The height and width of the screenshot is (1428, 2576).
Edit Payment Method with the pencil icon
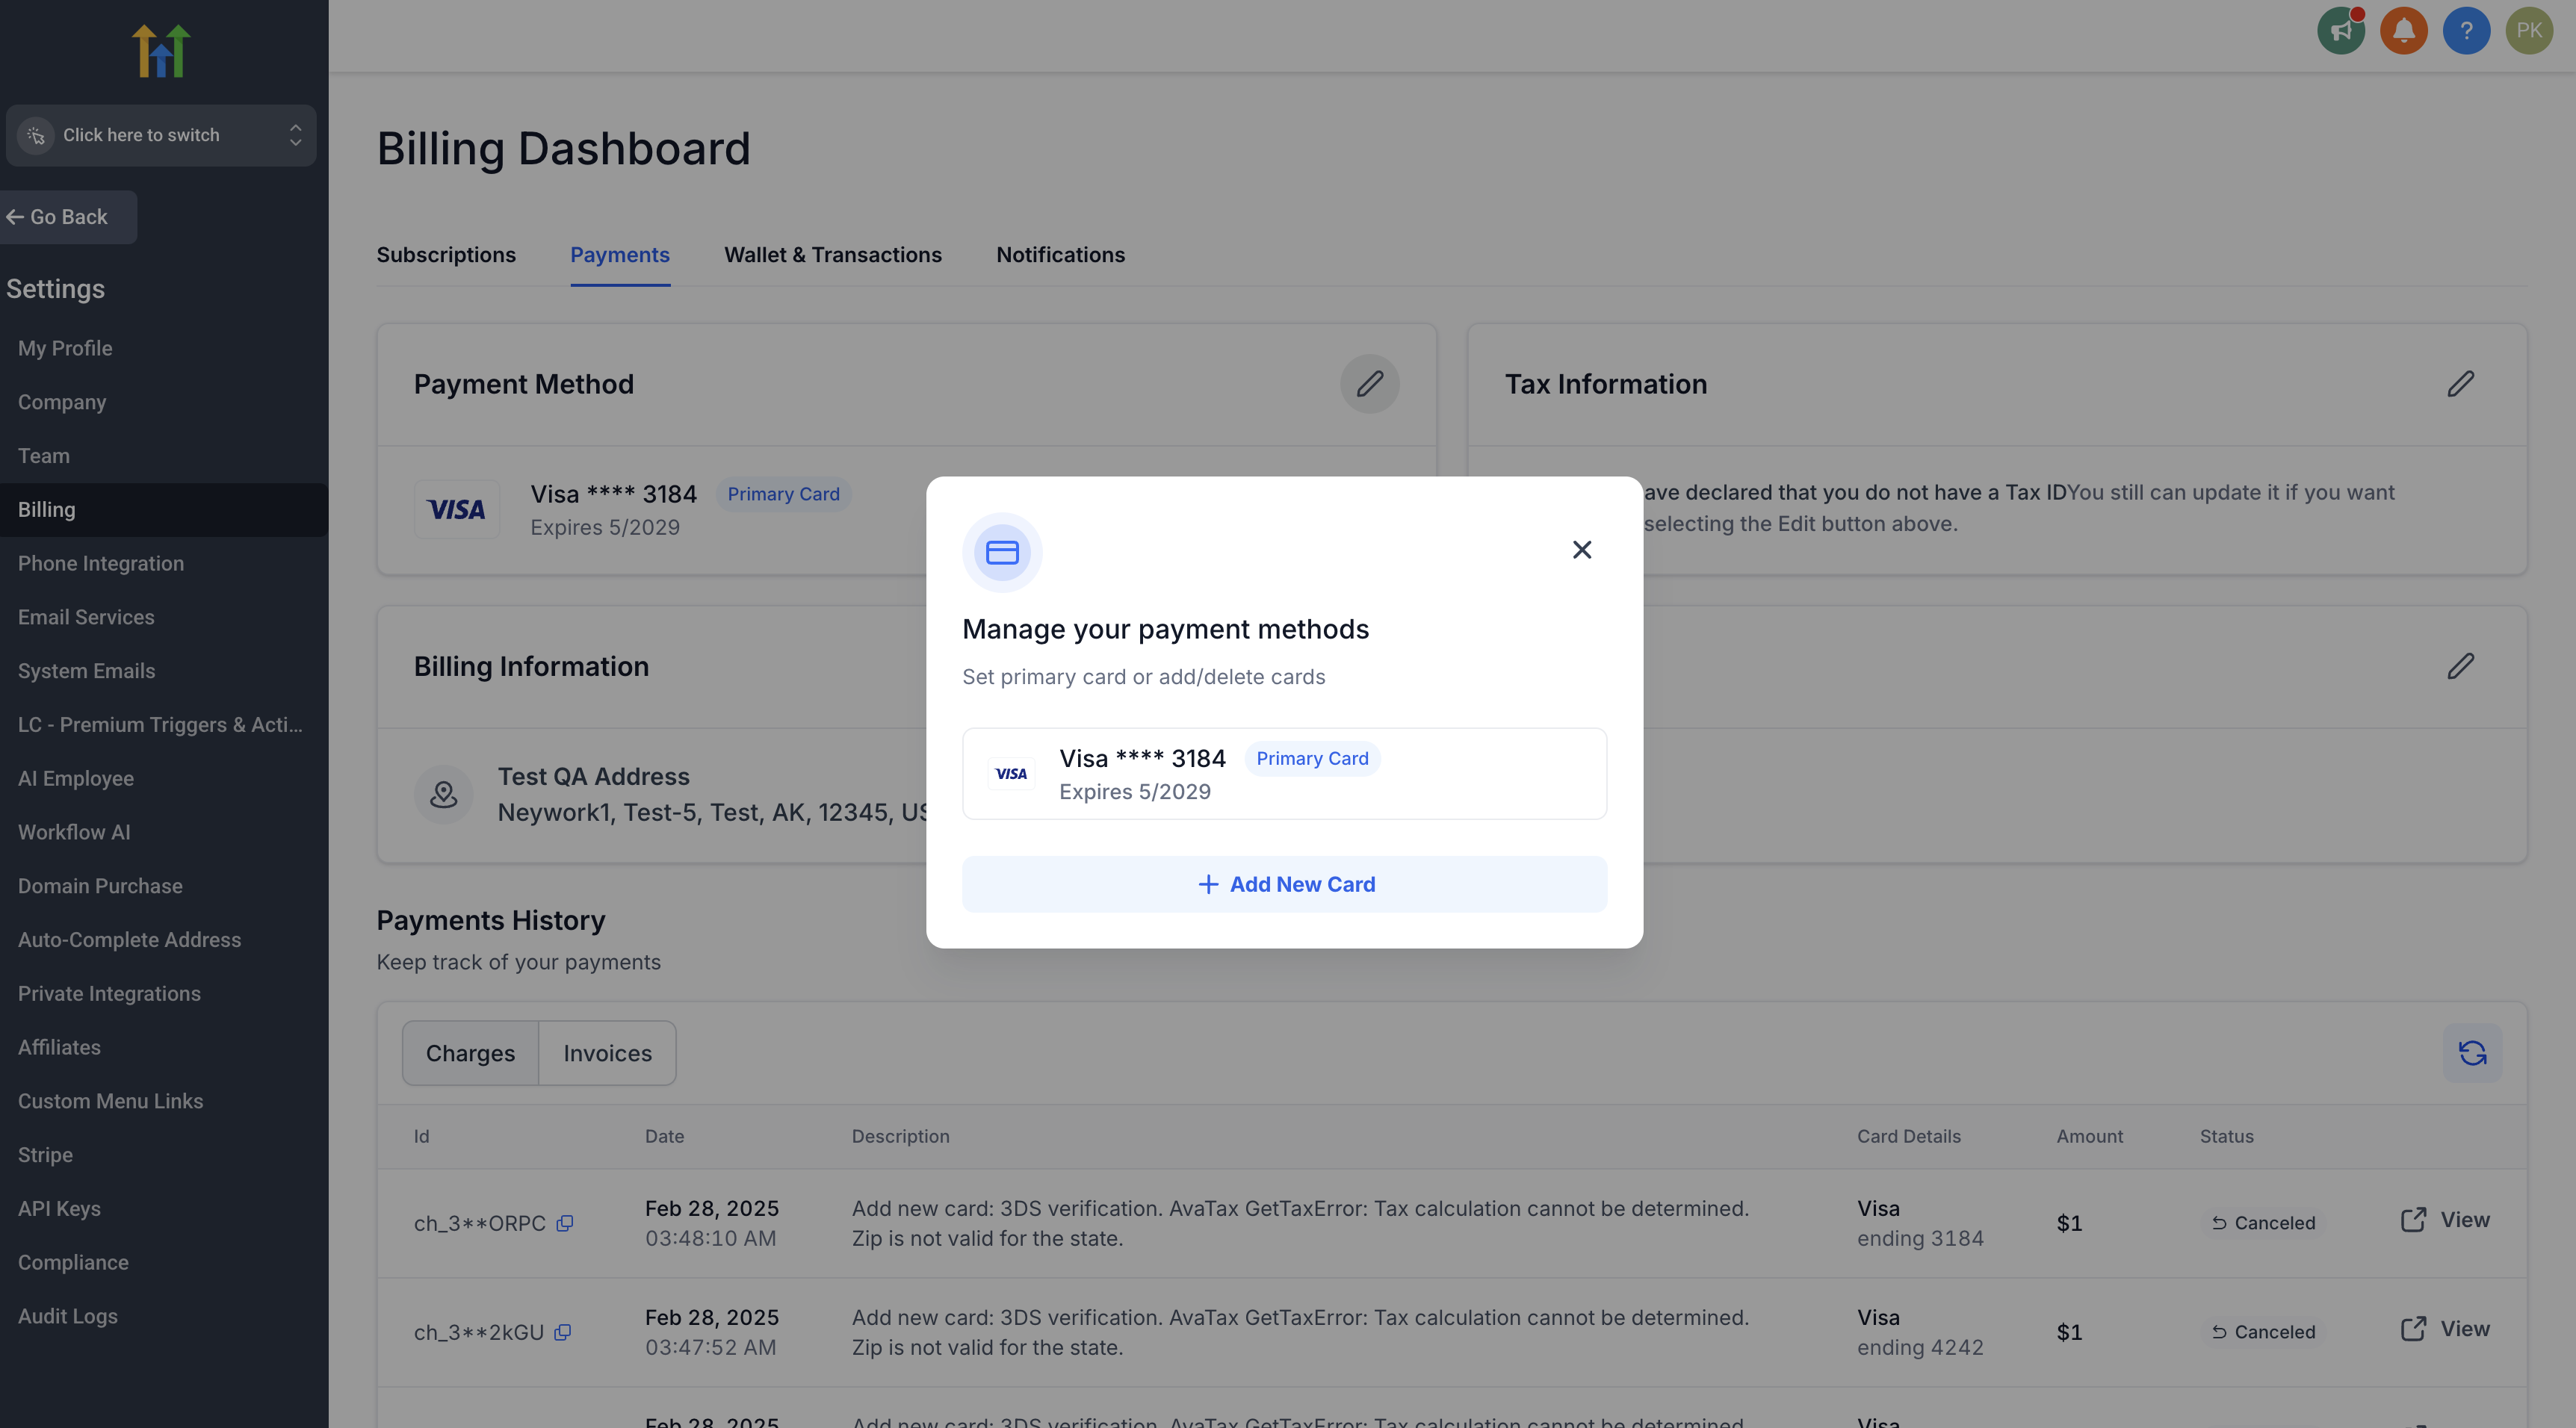coord(1369,384)
